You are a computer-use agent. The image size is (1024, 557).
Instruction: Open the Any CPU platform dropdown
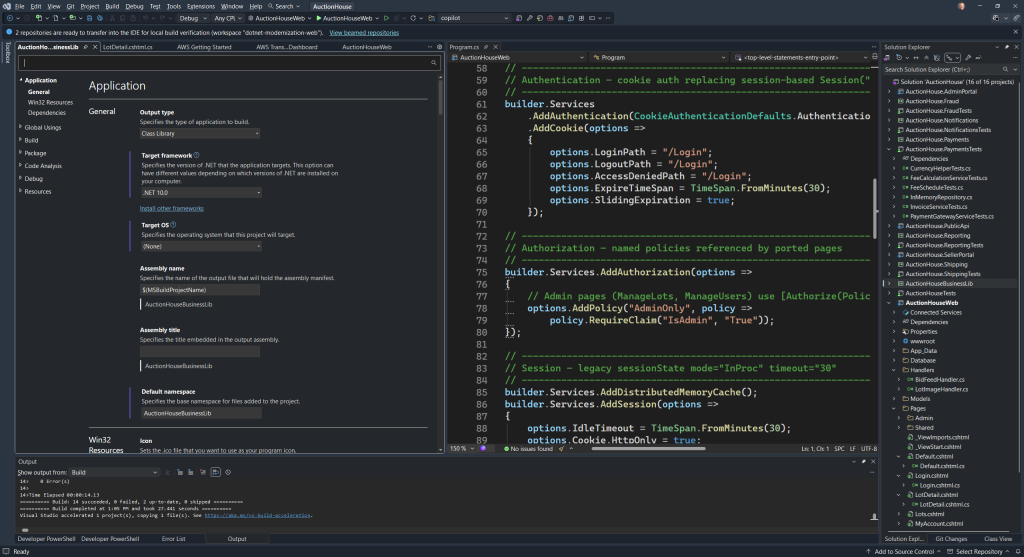(228, 18)
